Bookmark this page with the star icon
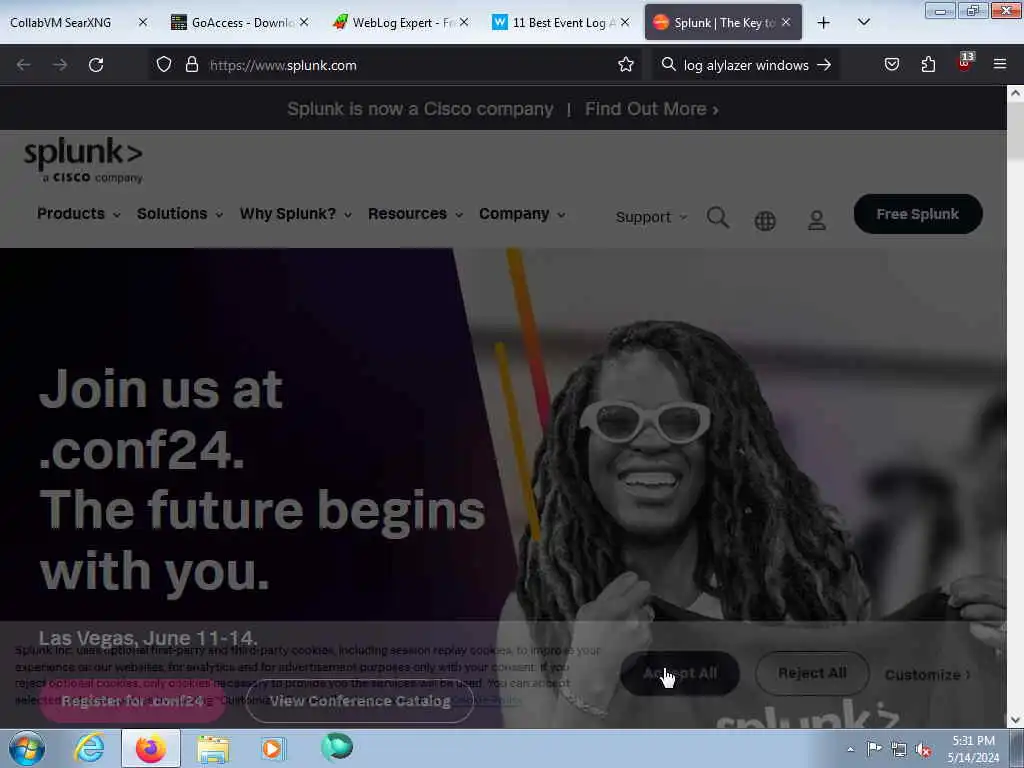Viewport: 1024px width, 768px height. pos(626,65)
